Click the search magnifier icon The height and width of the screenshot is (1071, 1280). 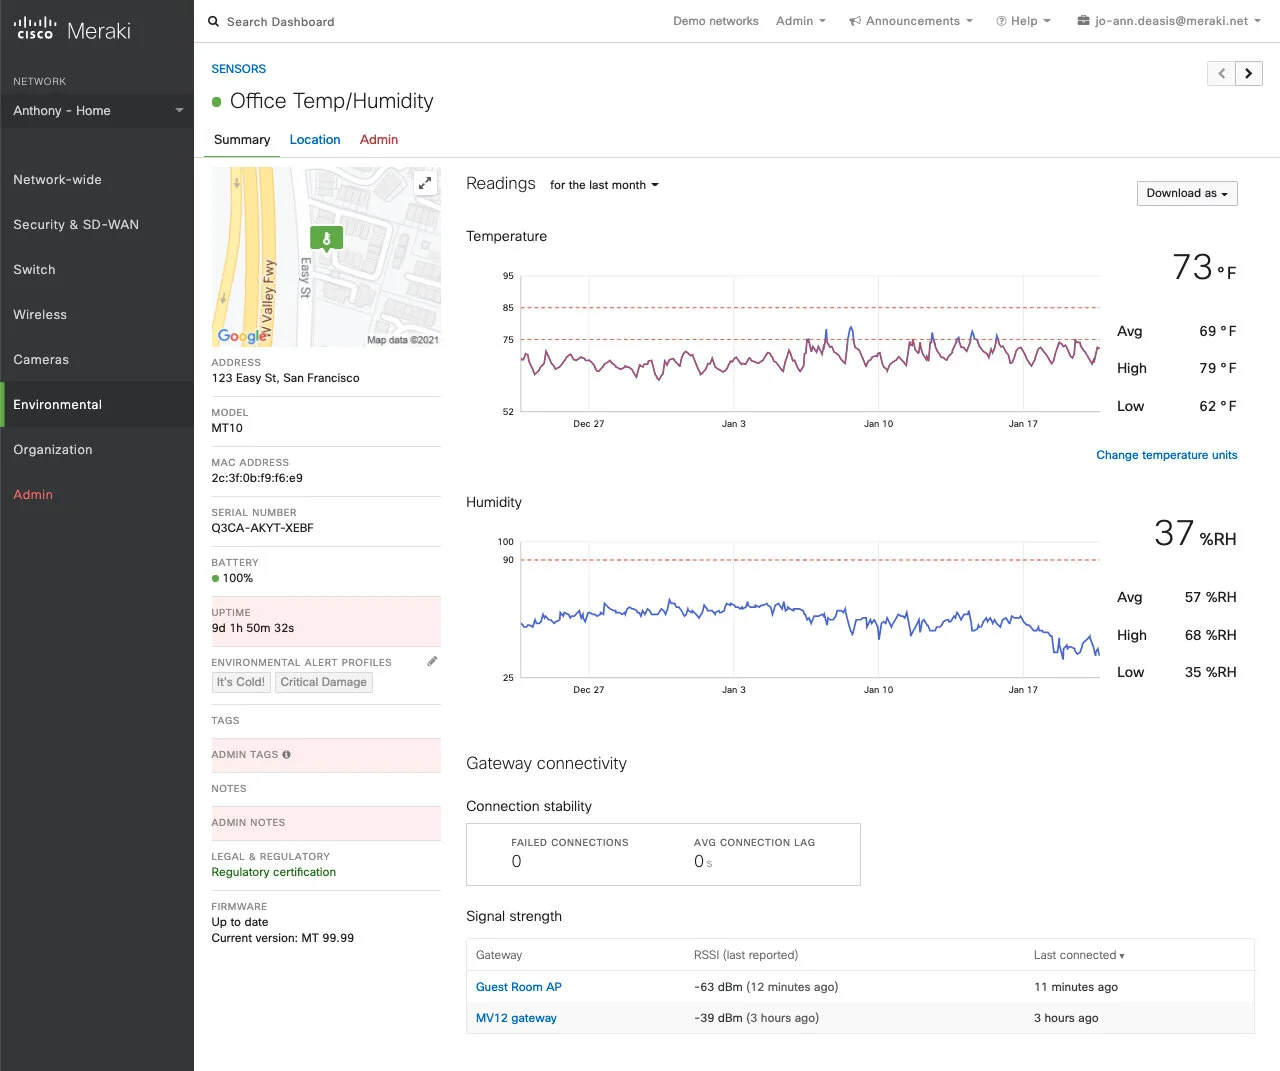click(x=213, y=21)
